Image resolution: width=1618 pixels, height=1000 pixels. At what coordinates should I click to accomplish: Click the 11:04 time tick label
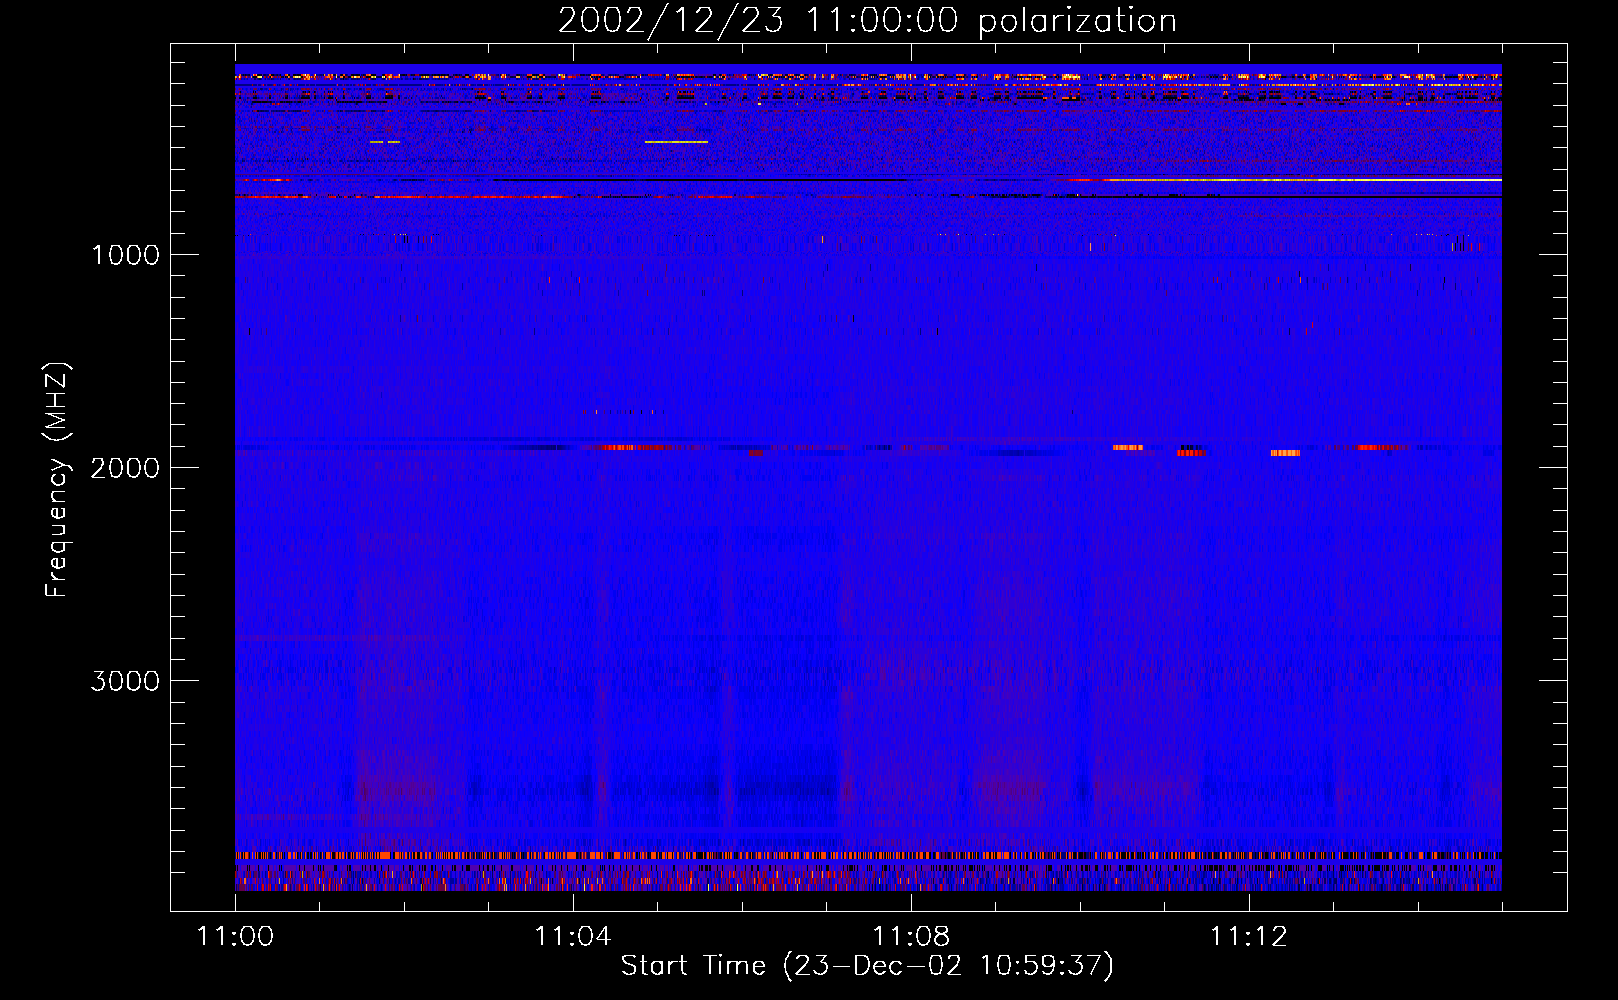click(x=573, y=937)
